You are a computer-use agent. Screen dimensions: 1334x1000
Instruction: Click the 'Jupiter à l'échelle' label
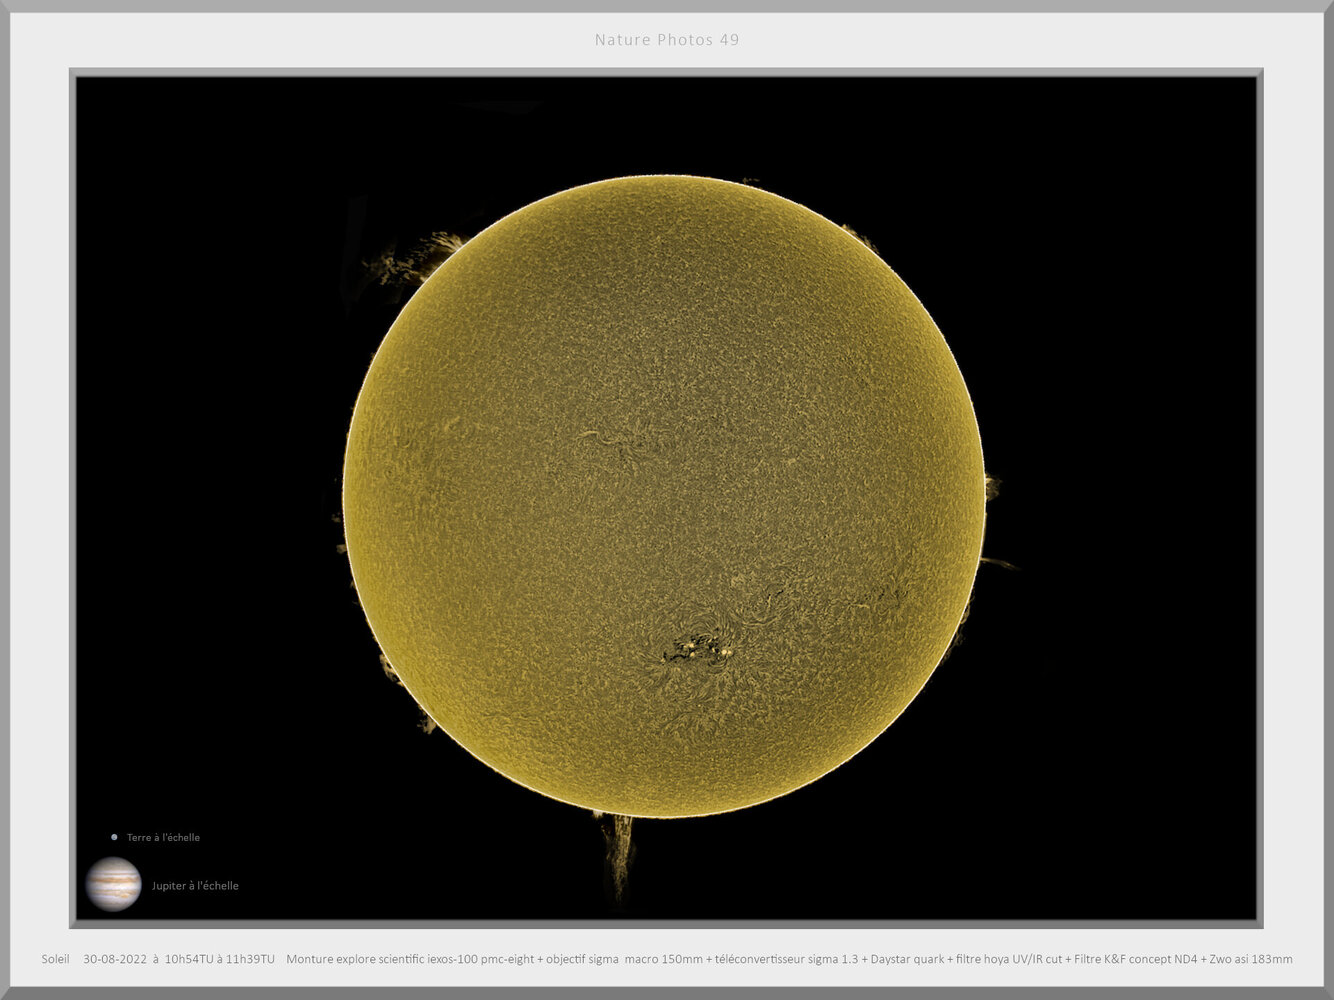[x=195, y=885]
